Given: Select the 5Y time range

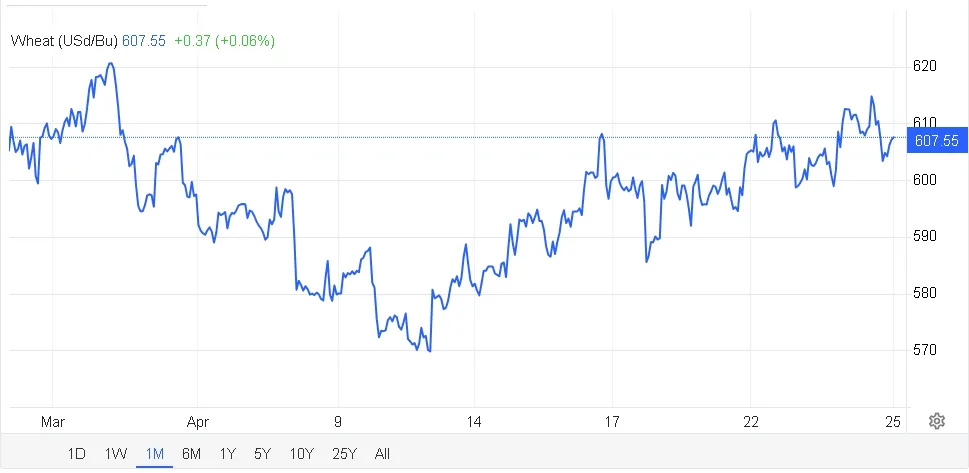Looking at the screenshot, I should click(x=262, y=454).
